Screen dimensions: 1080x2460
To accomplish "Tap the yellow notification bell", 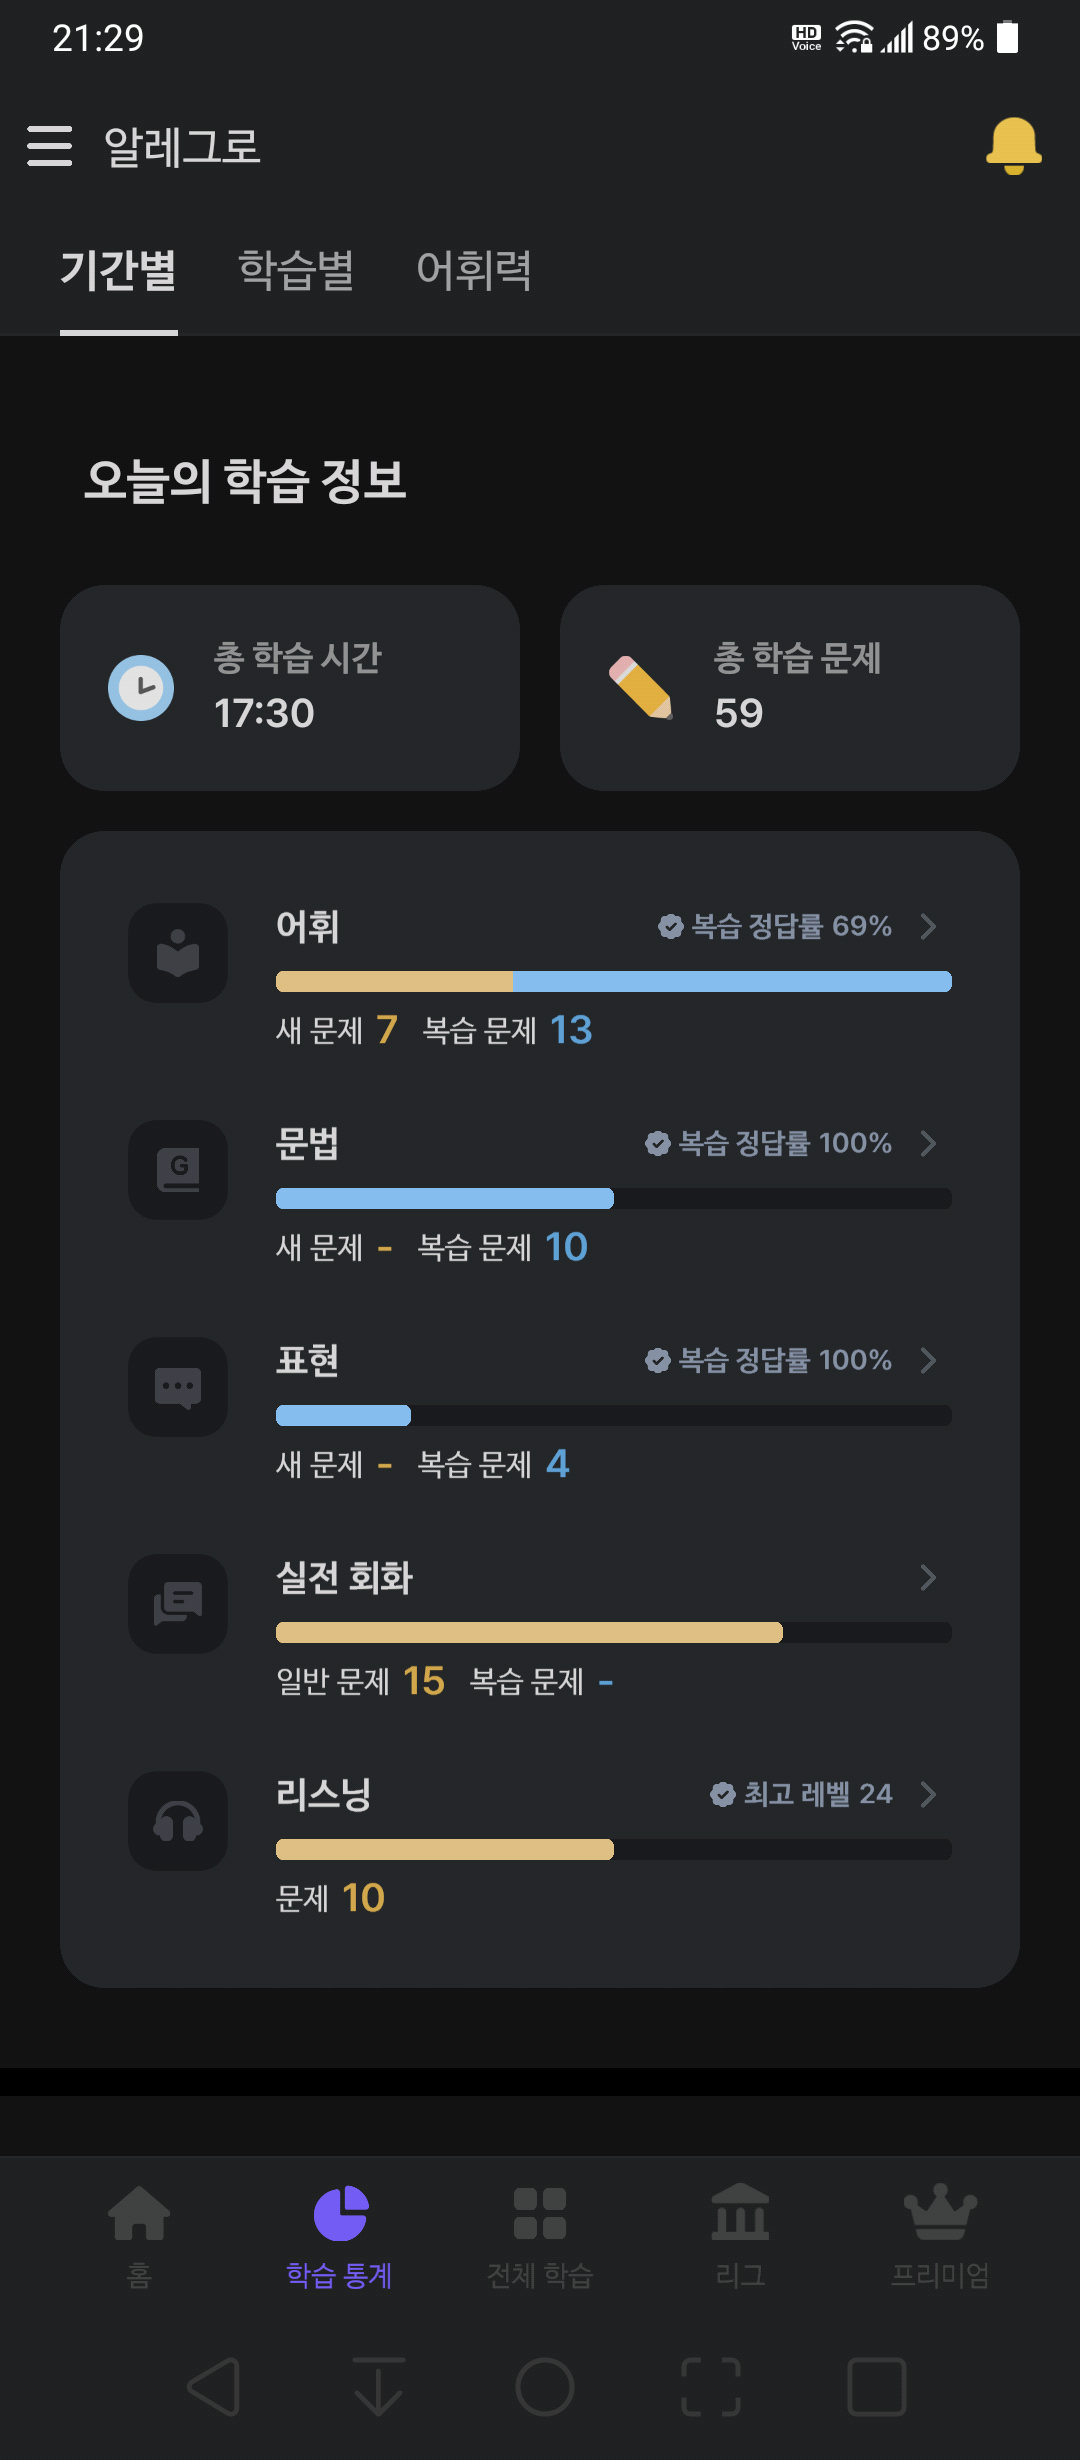I will point(1013,146).
